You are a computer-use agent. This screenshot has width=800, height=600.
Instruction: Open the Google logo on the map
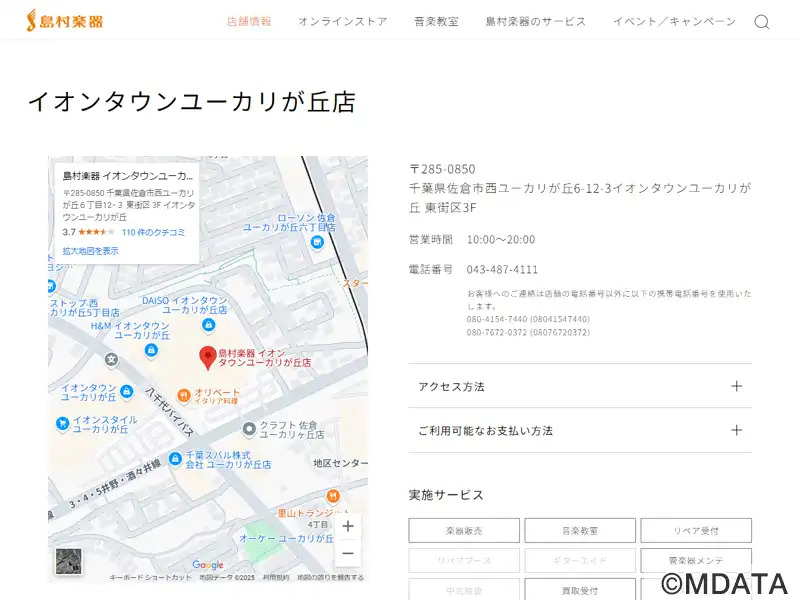point(208,564)
